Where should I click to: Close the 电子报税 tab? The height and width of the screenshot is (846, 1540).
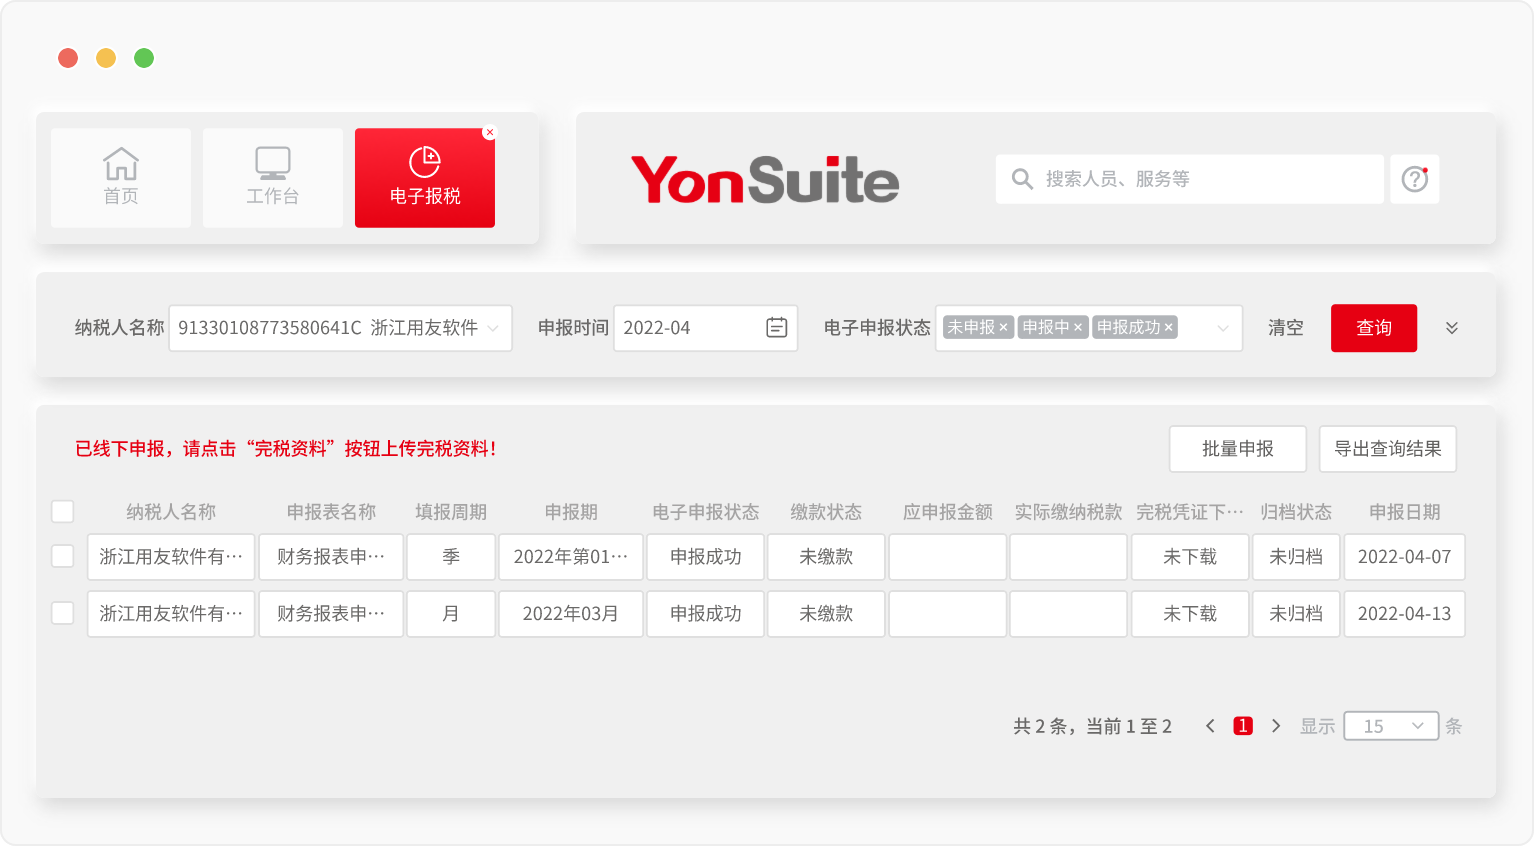point(489,132)
